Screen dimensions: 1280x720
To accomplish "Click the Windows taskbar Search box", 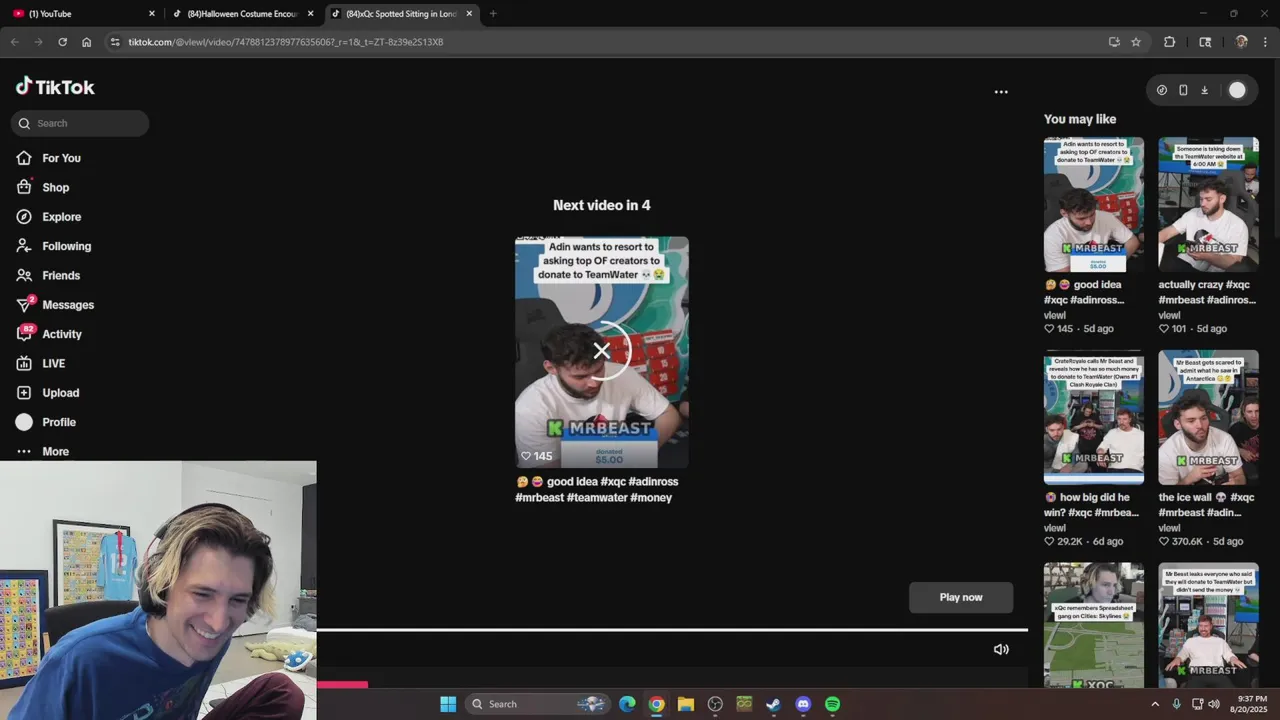I will click(538, 704).
